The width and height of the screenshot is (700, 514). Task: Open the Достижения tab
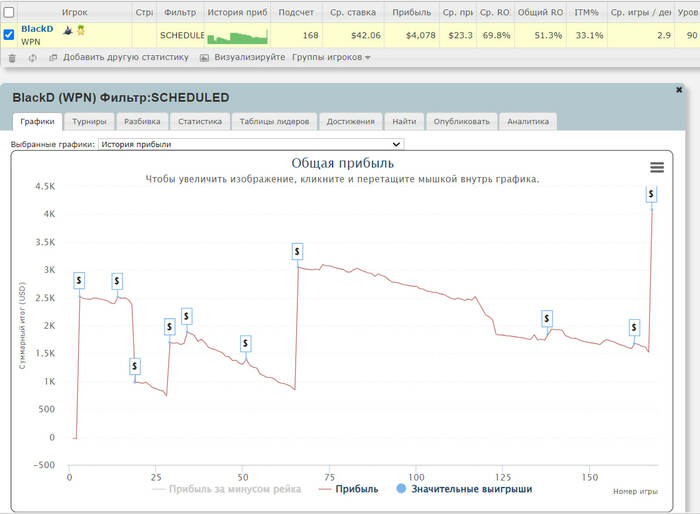pyautogui.click(x=350, y=121)
